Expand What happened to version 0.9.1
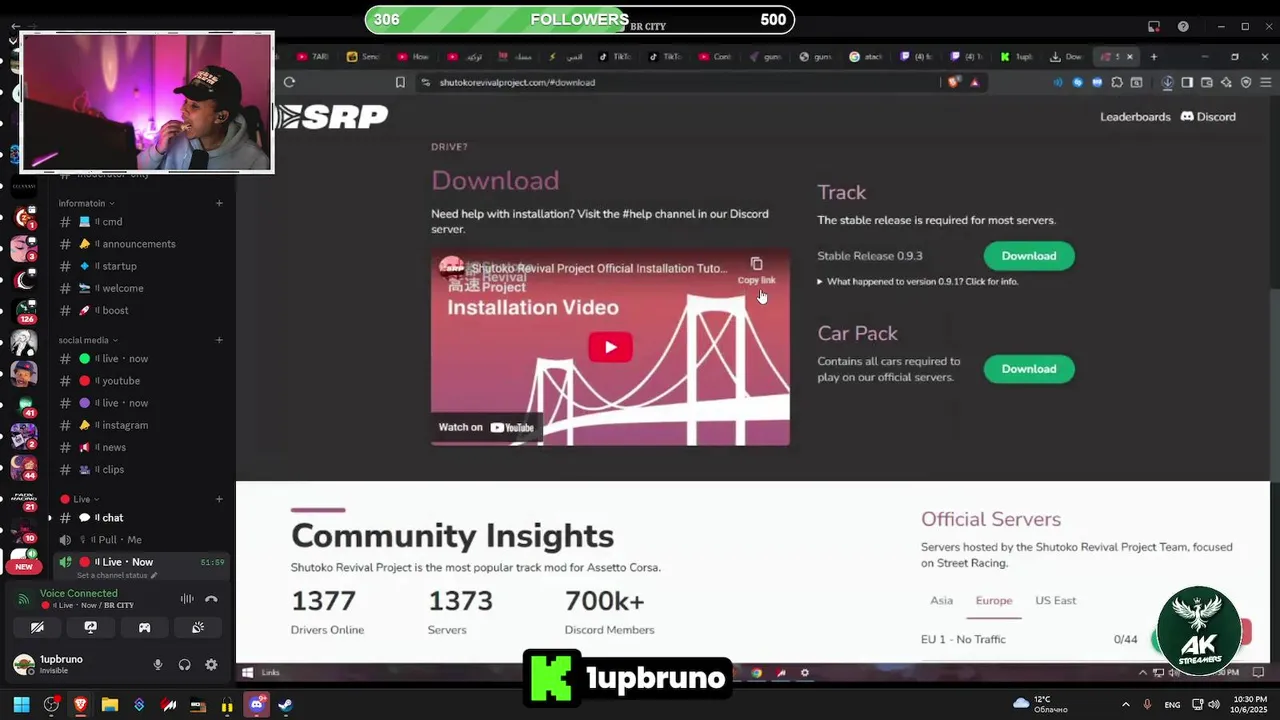Image resolution: width=1280 pixels, height=720 pixels. pyautogui.click(x=918, y=282)
